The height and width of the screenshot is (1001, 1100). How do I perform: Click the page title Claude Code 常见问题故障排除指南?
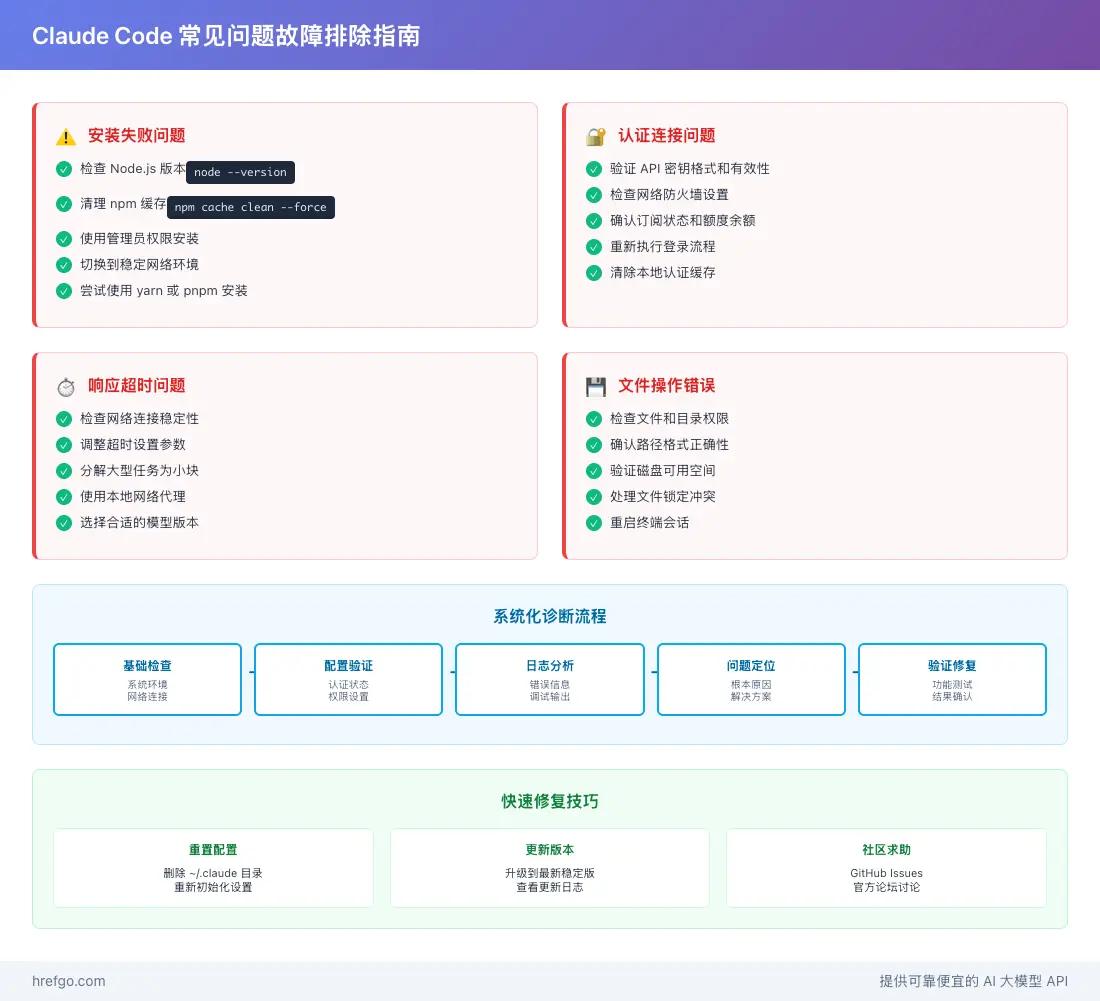tap(226, 36)
